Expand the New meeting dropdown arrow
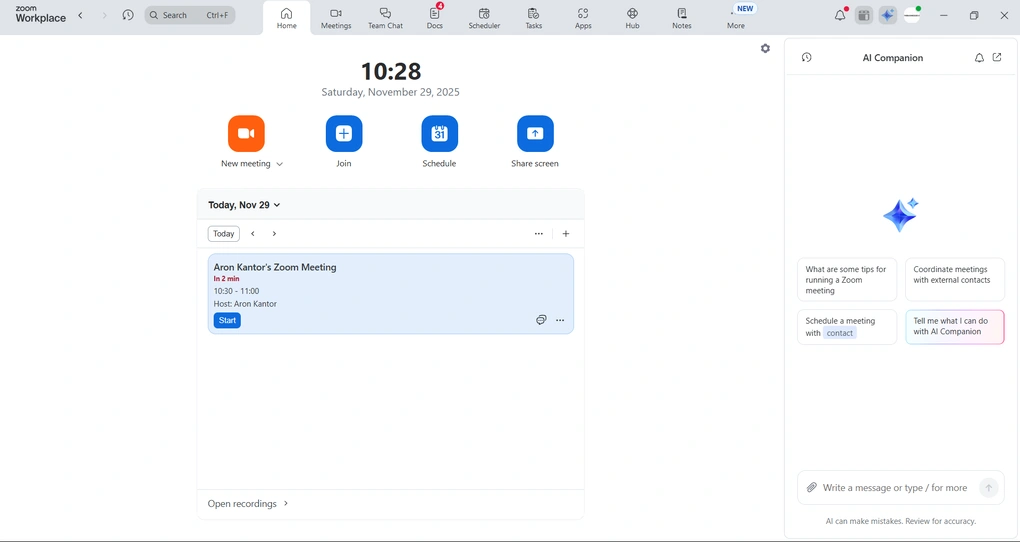The height and width of the screenshot is (542, 1020). click(x=280, y=164)
